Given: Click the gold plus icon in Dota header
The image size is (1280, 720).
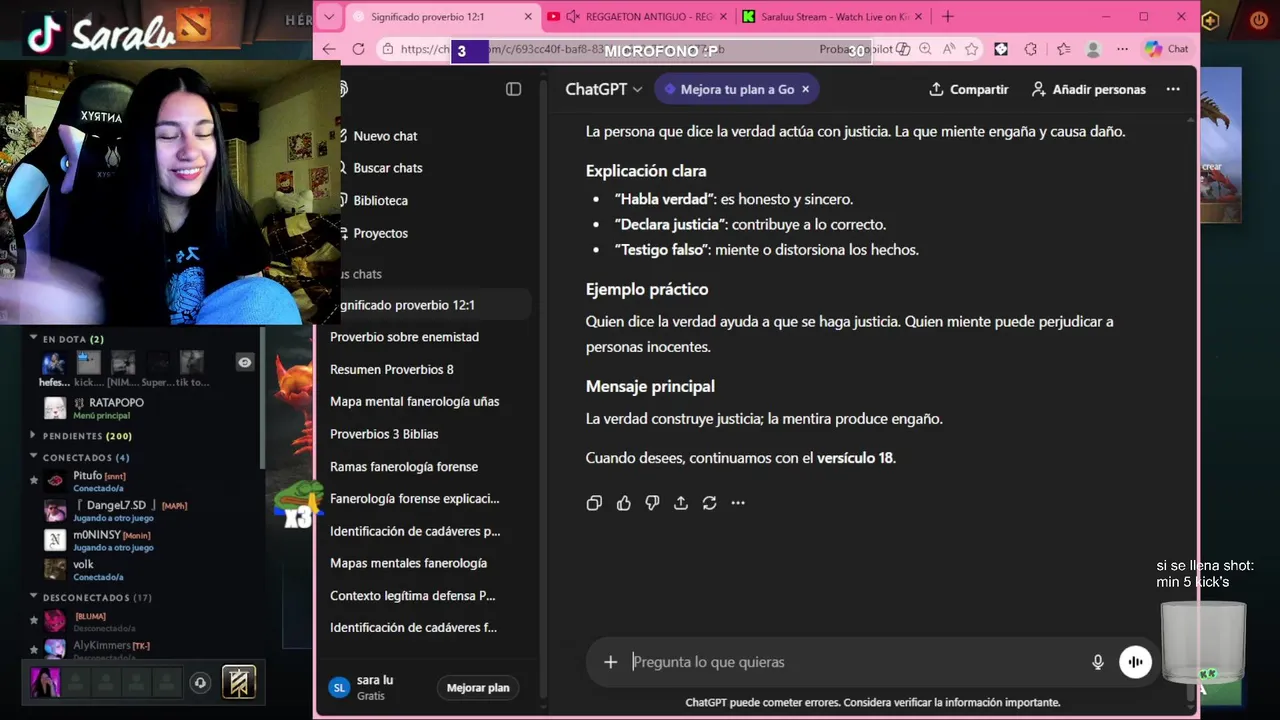Looking at the screenshot, I should [x=1210, y=20].
